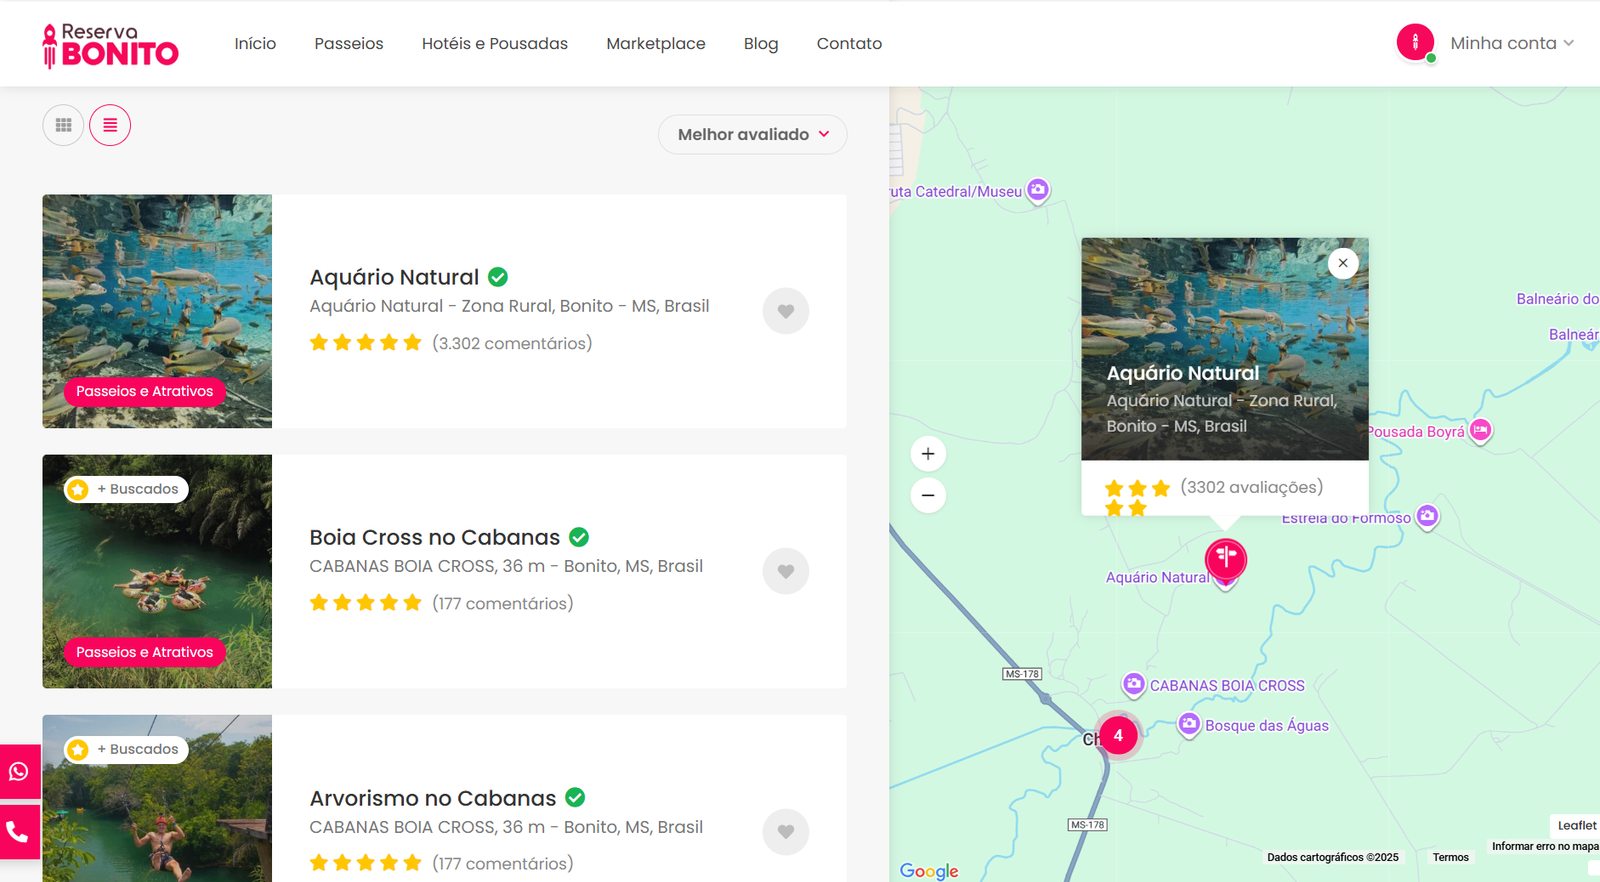1600x882 pixels.
Task: Close the Aquário Natural map popup
Action: pos(1343,263)
